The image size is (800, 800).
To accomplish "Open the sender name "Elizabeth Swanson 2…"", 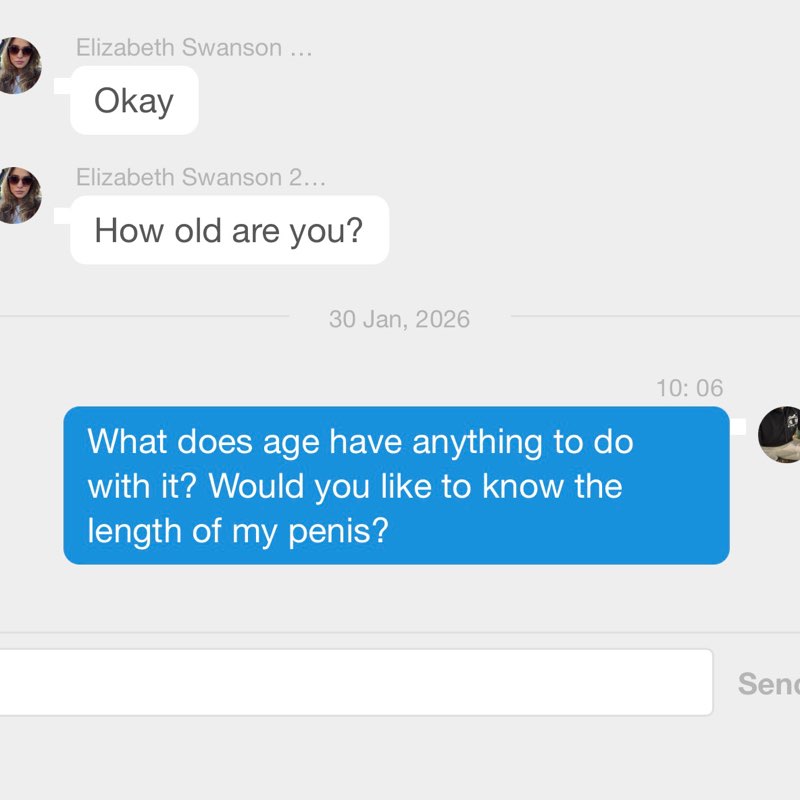I will pyautogui.click(x=200, y=178).
